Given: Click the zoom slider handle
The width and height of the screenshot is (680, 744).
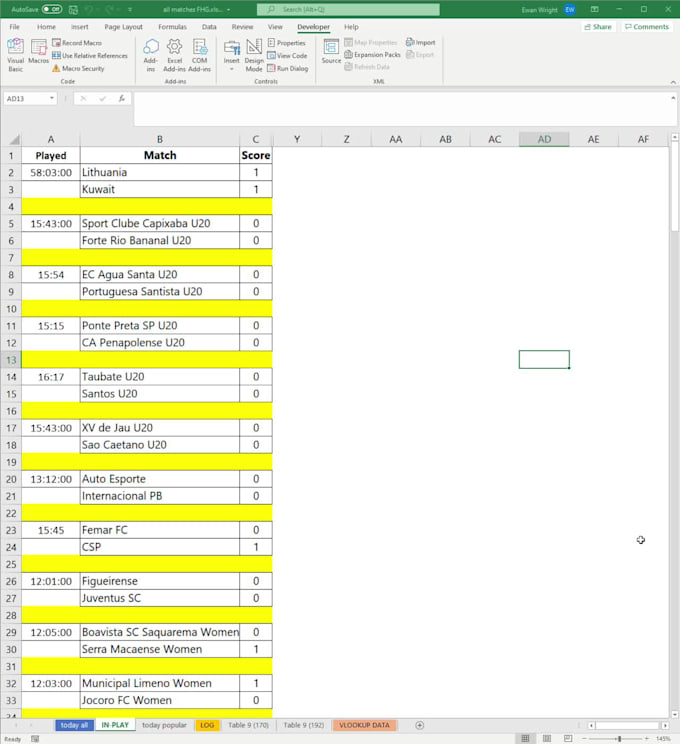Looking at the screenshot, I should [x=619, y=739].
